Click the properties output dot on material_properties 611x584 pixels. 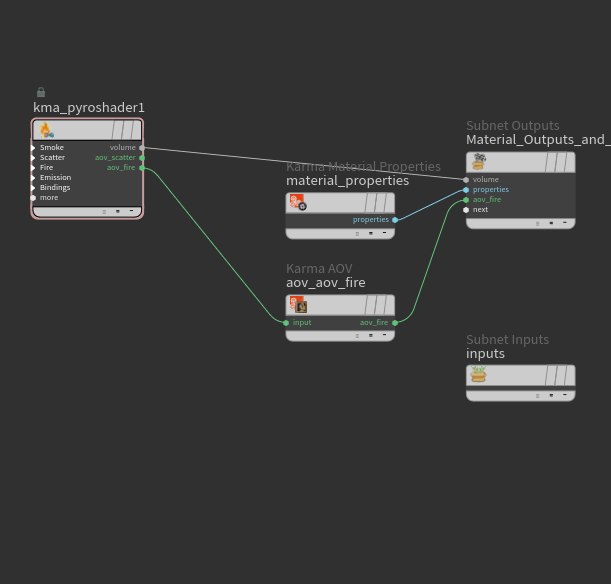point(395,220)
